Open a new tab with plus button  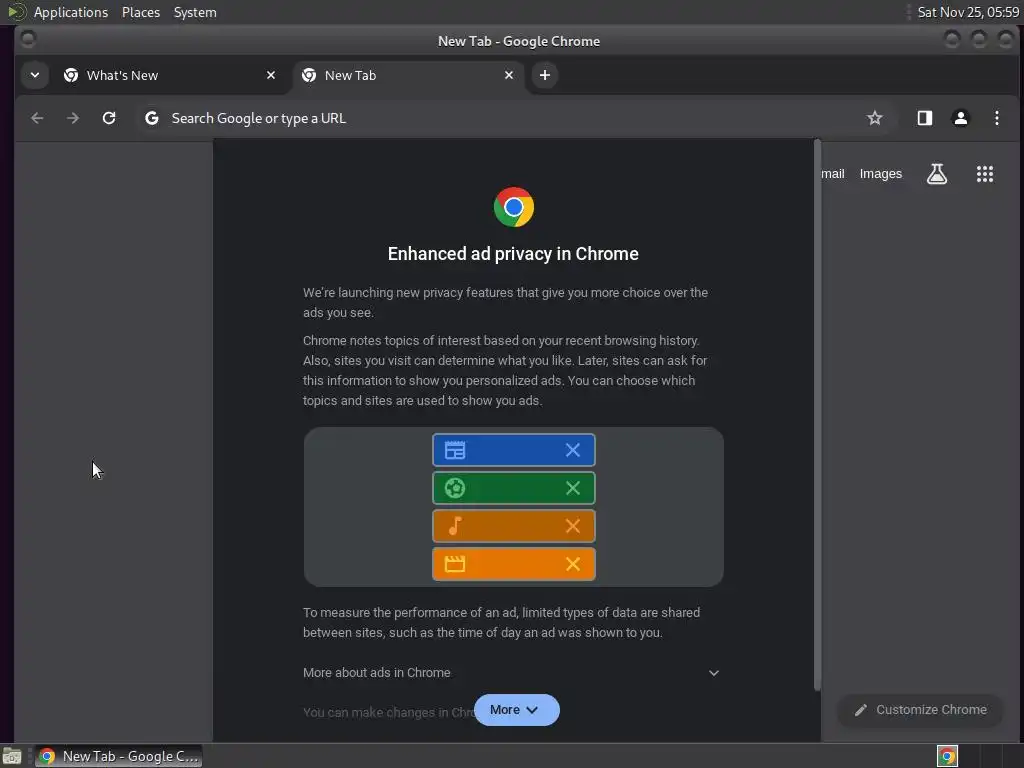[x=545, y=75]
